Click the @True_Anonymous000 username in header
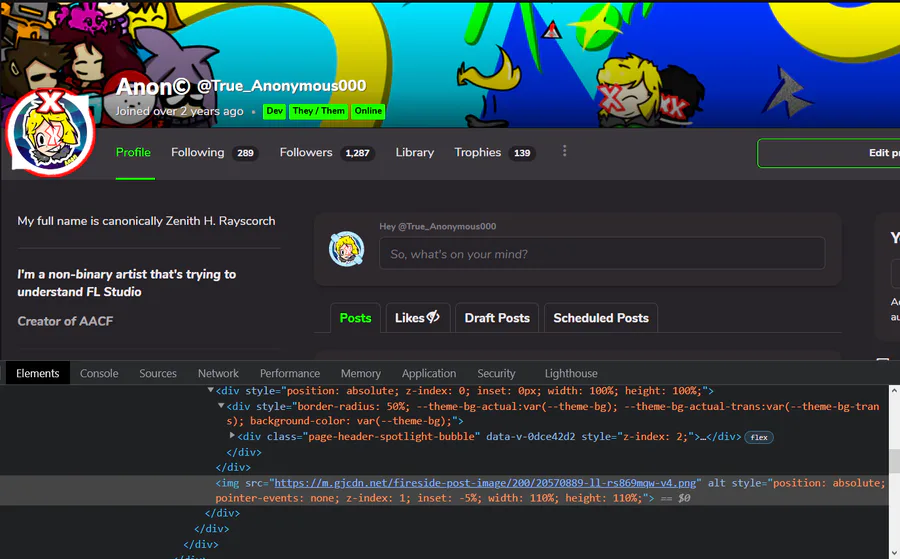 [282, 86]
